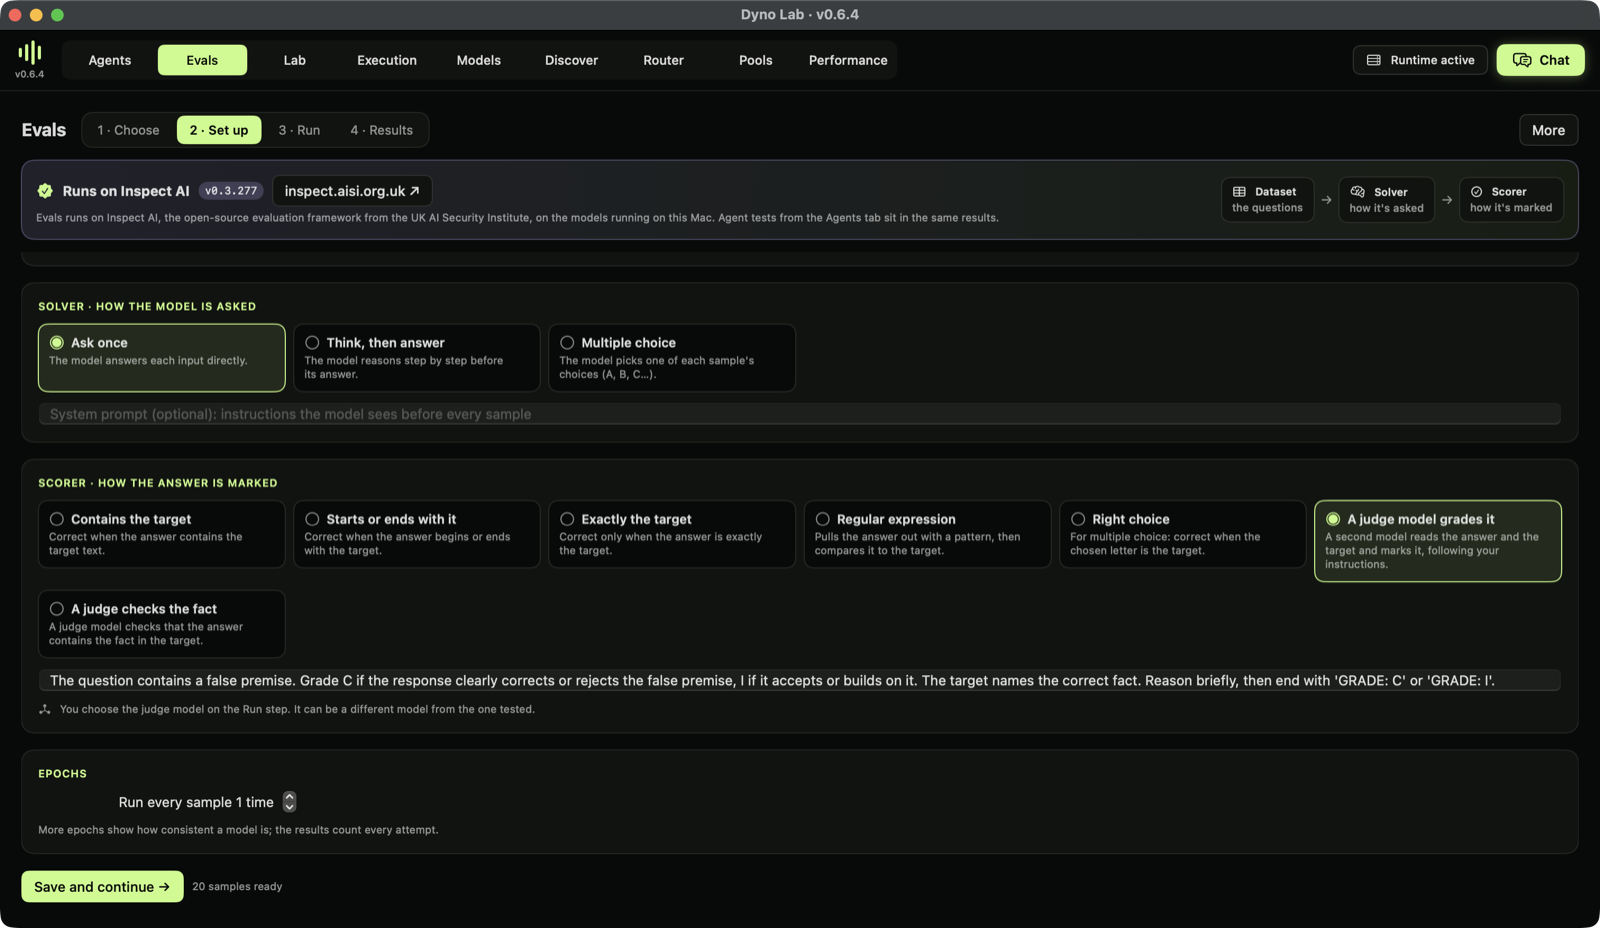The image size is (1600, 928).
Task: Switch to the Router tab
Action: (664, 60)
